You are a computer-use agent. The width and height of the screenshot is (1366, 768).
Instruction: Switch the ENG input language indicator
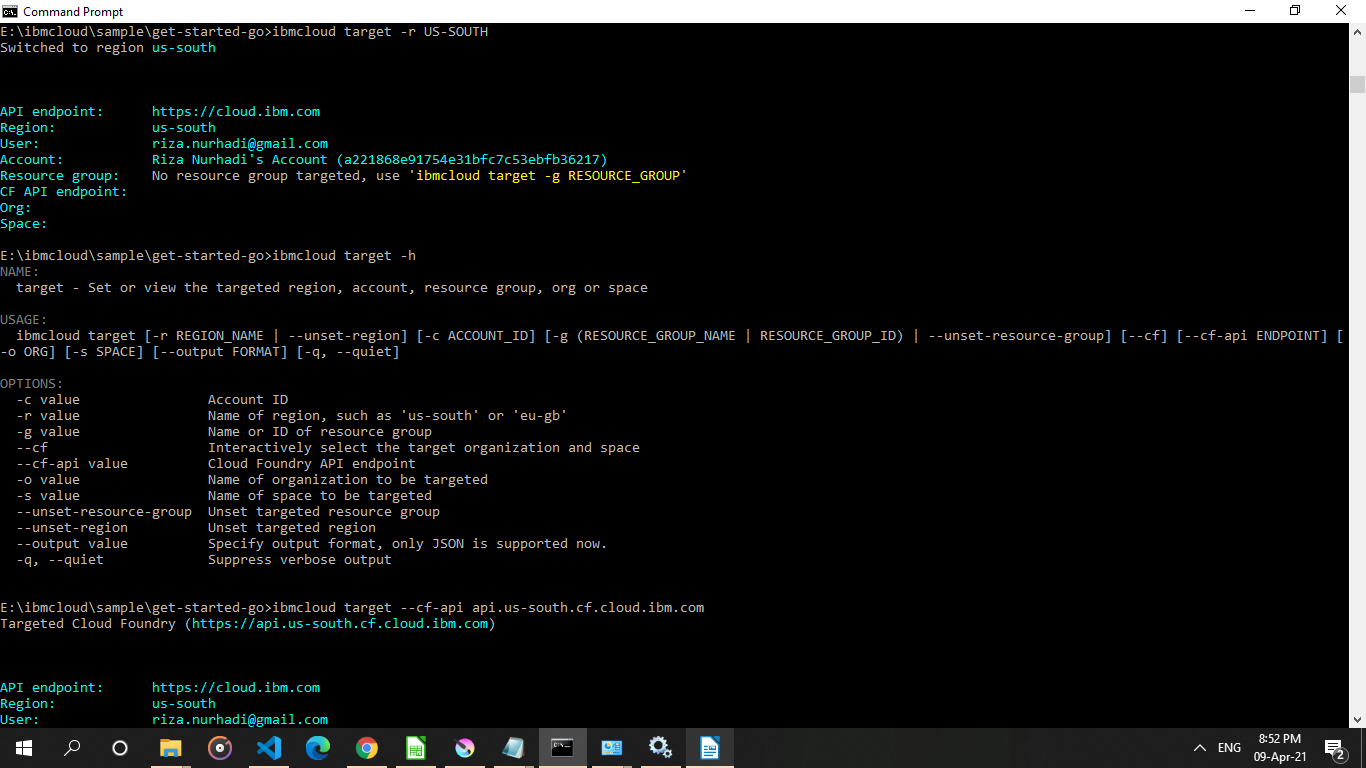pyautogui.click(x=1230, y=748)
